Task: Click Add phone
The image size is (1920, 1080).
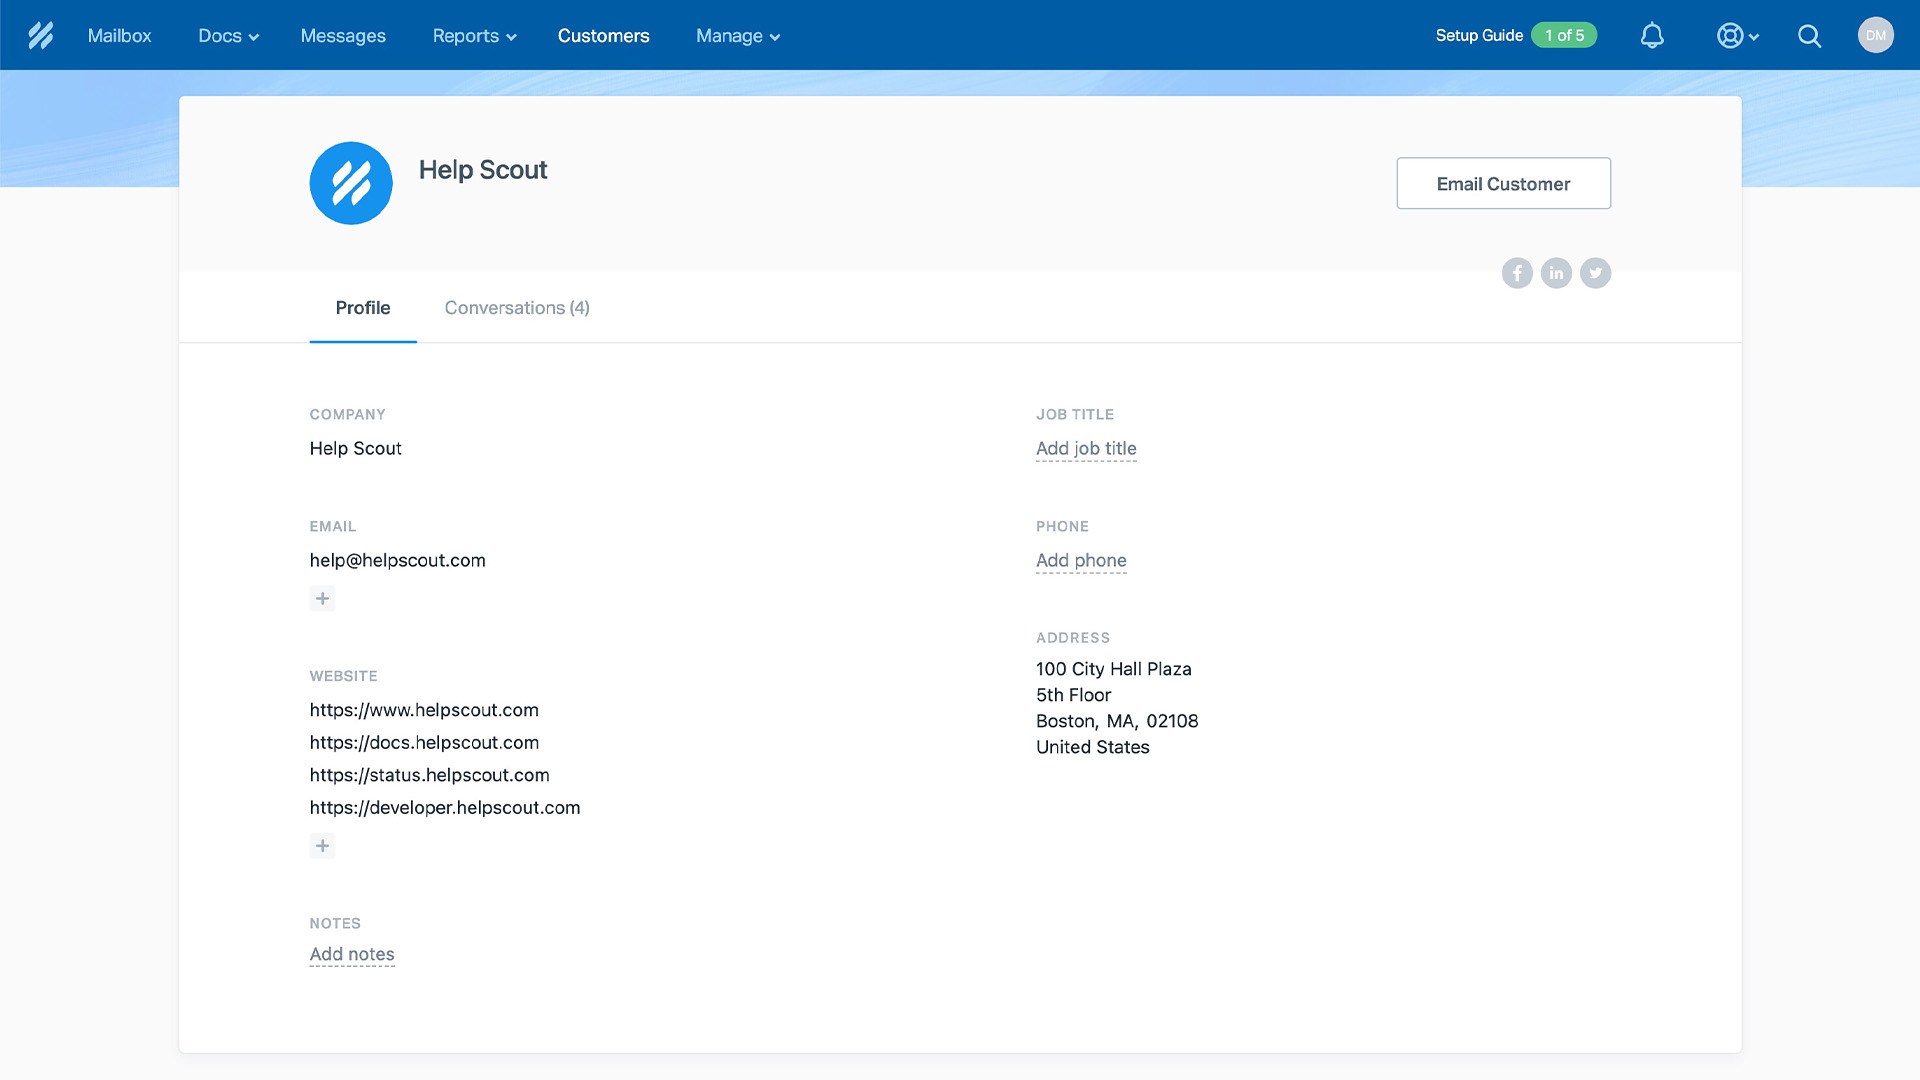Action: [x=1081, y=561]
